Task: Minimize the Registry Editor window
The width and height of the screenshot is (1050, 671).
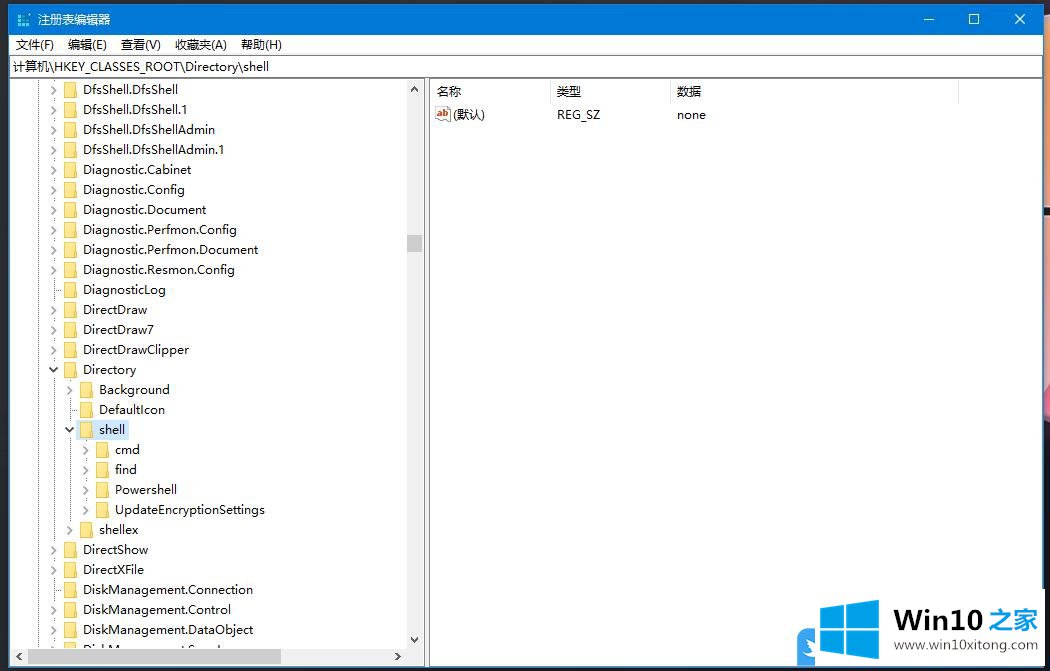Action: tap(929, 19)
